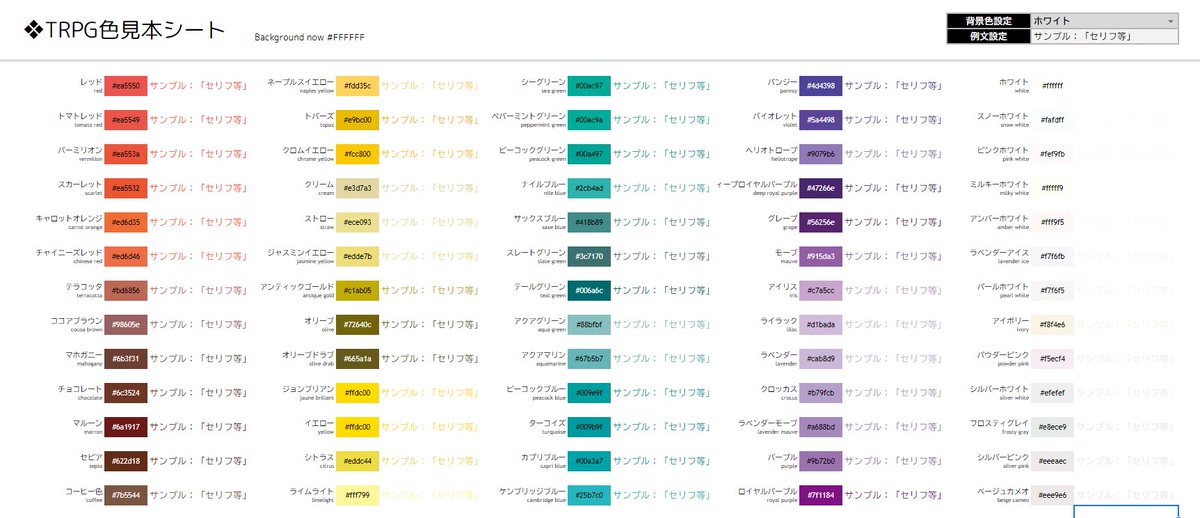Select the アクアマリン sample text
The height and width of the screenshot is (518, 1200).
coord(662,358)
